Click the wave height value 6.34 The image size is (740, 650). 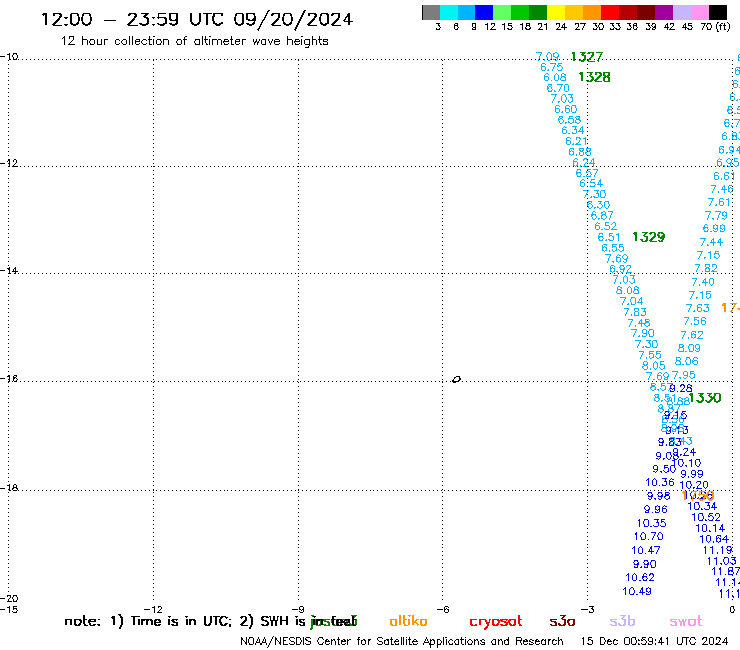point(572,130)
